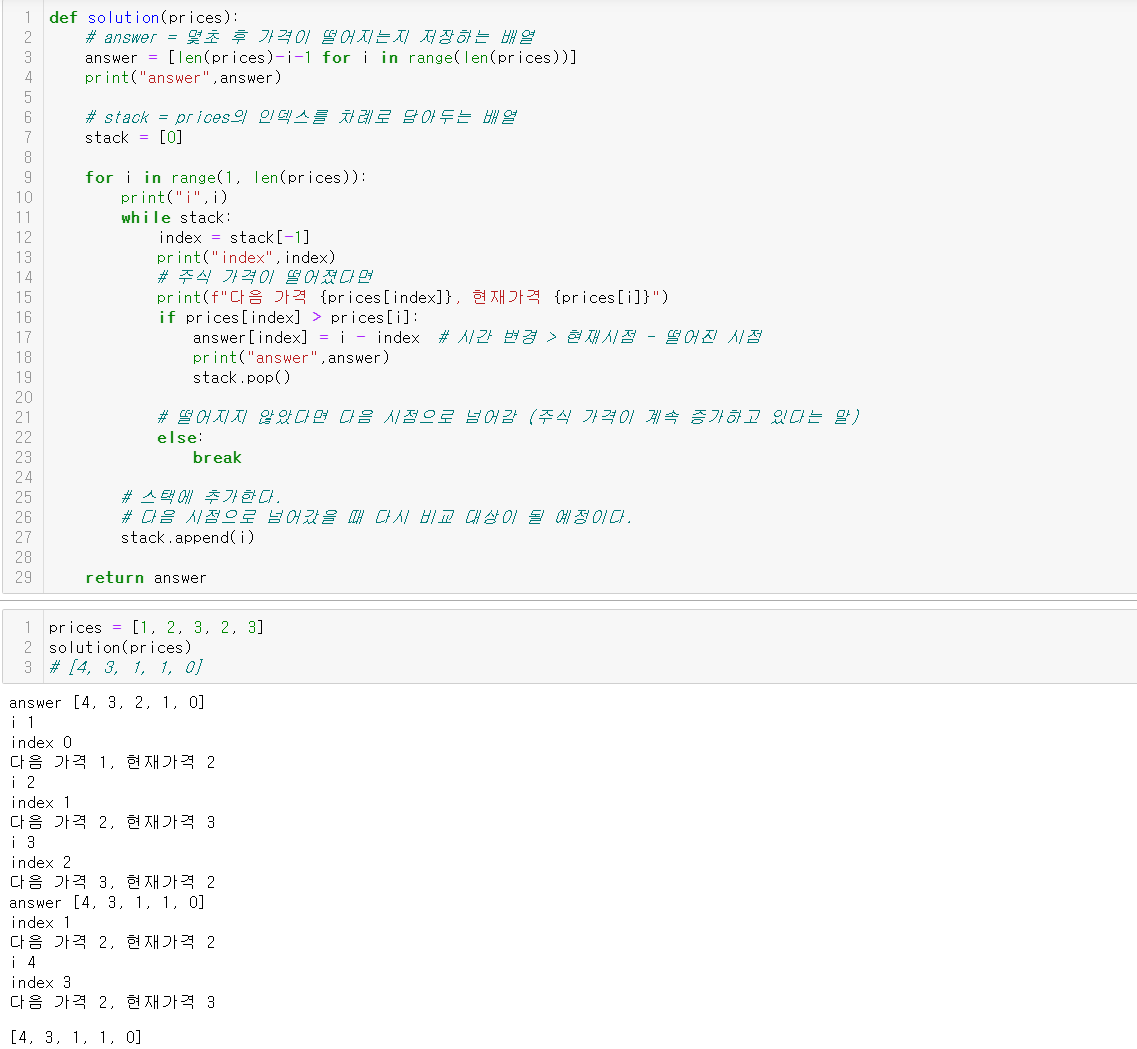Click output line 'index 3'
The width and height of the screenshot is (1137, 1049).
point(41,983)
